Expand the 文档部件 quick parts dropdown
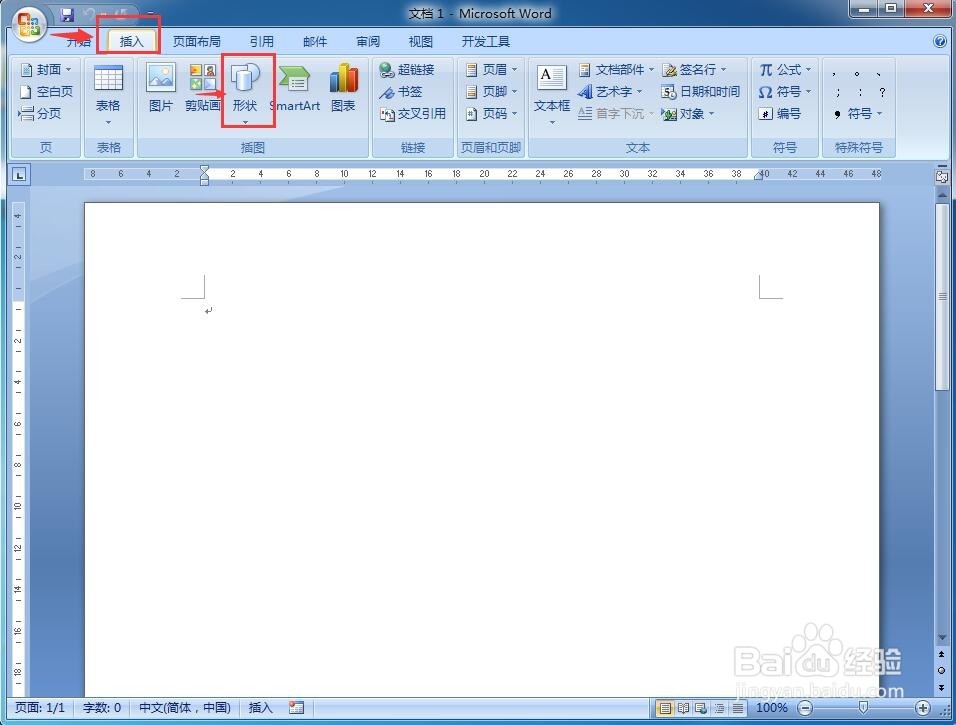Viewport: 956px width, 725px height. (x=651, y=70)
